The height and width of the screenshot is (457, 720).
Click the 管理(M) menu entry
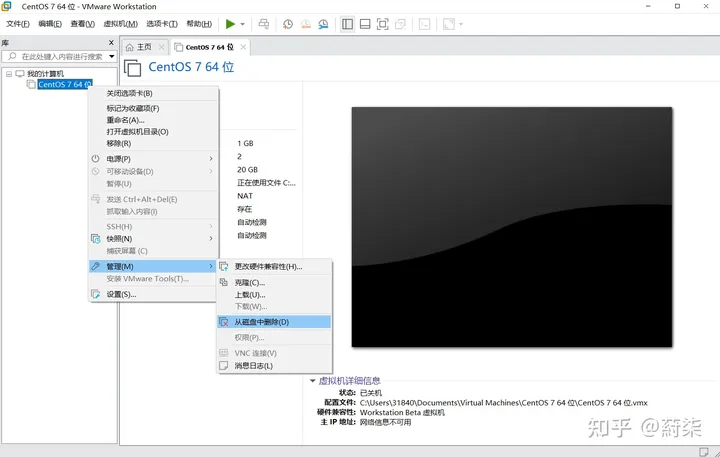(152, 266)
